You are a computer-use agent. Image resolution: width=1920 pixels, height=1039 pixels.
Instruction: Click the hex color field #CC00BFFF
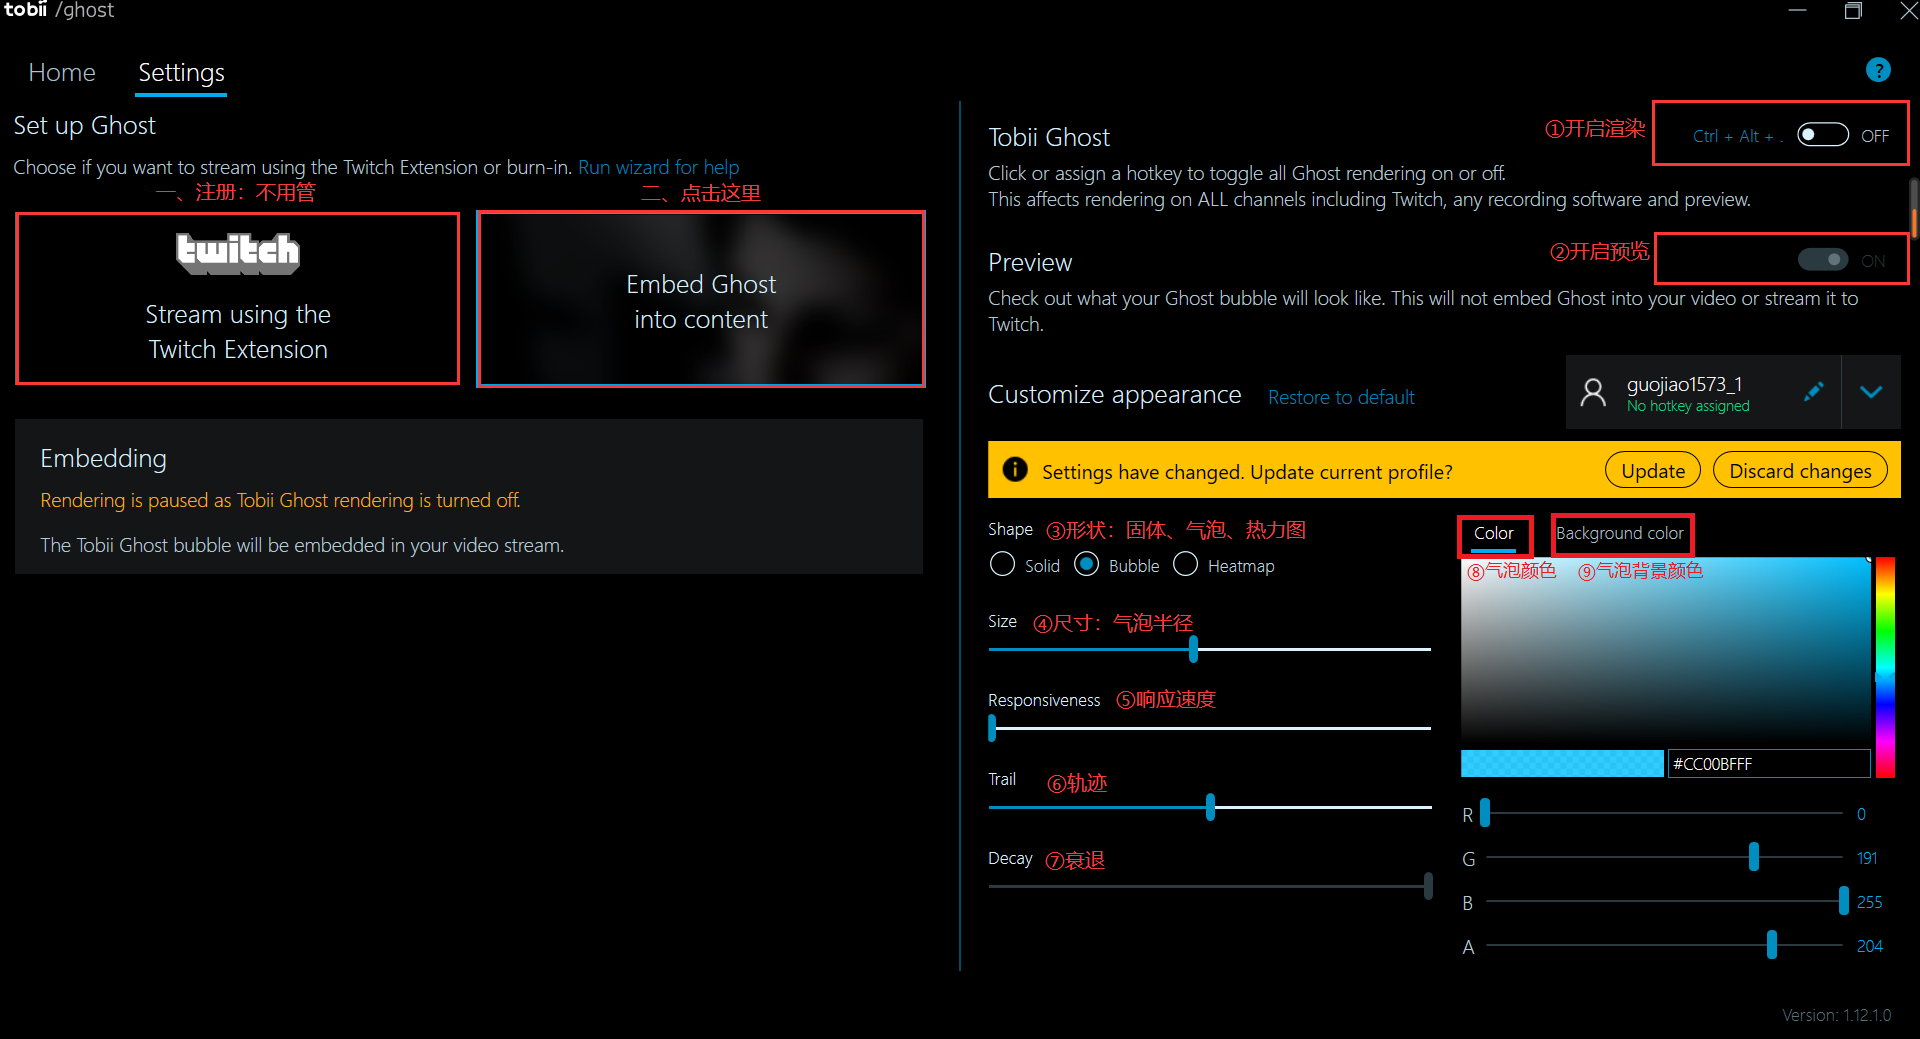click(1768, 763)
